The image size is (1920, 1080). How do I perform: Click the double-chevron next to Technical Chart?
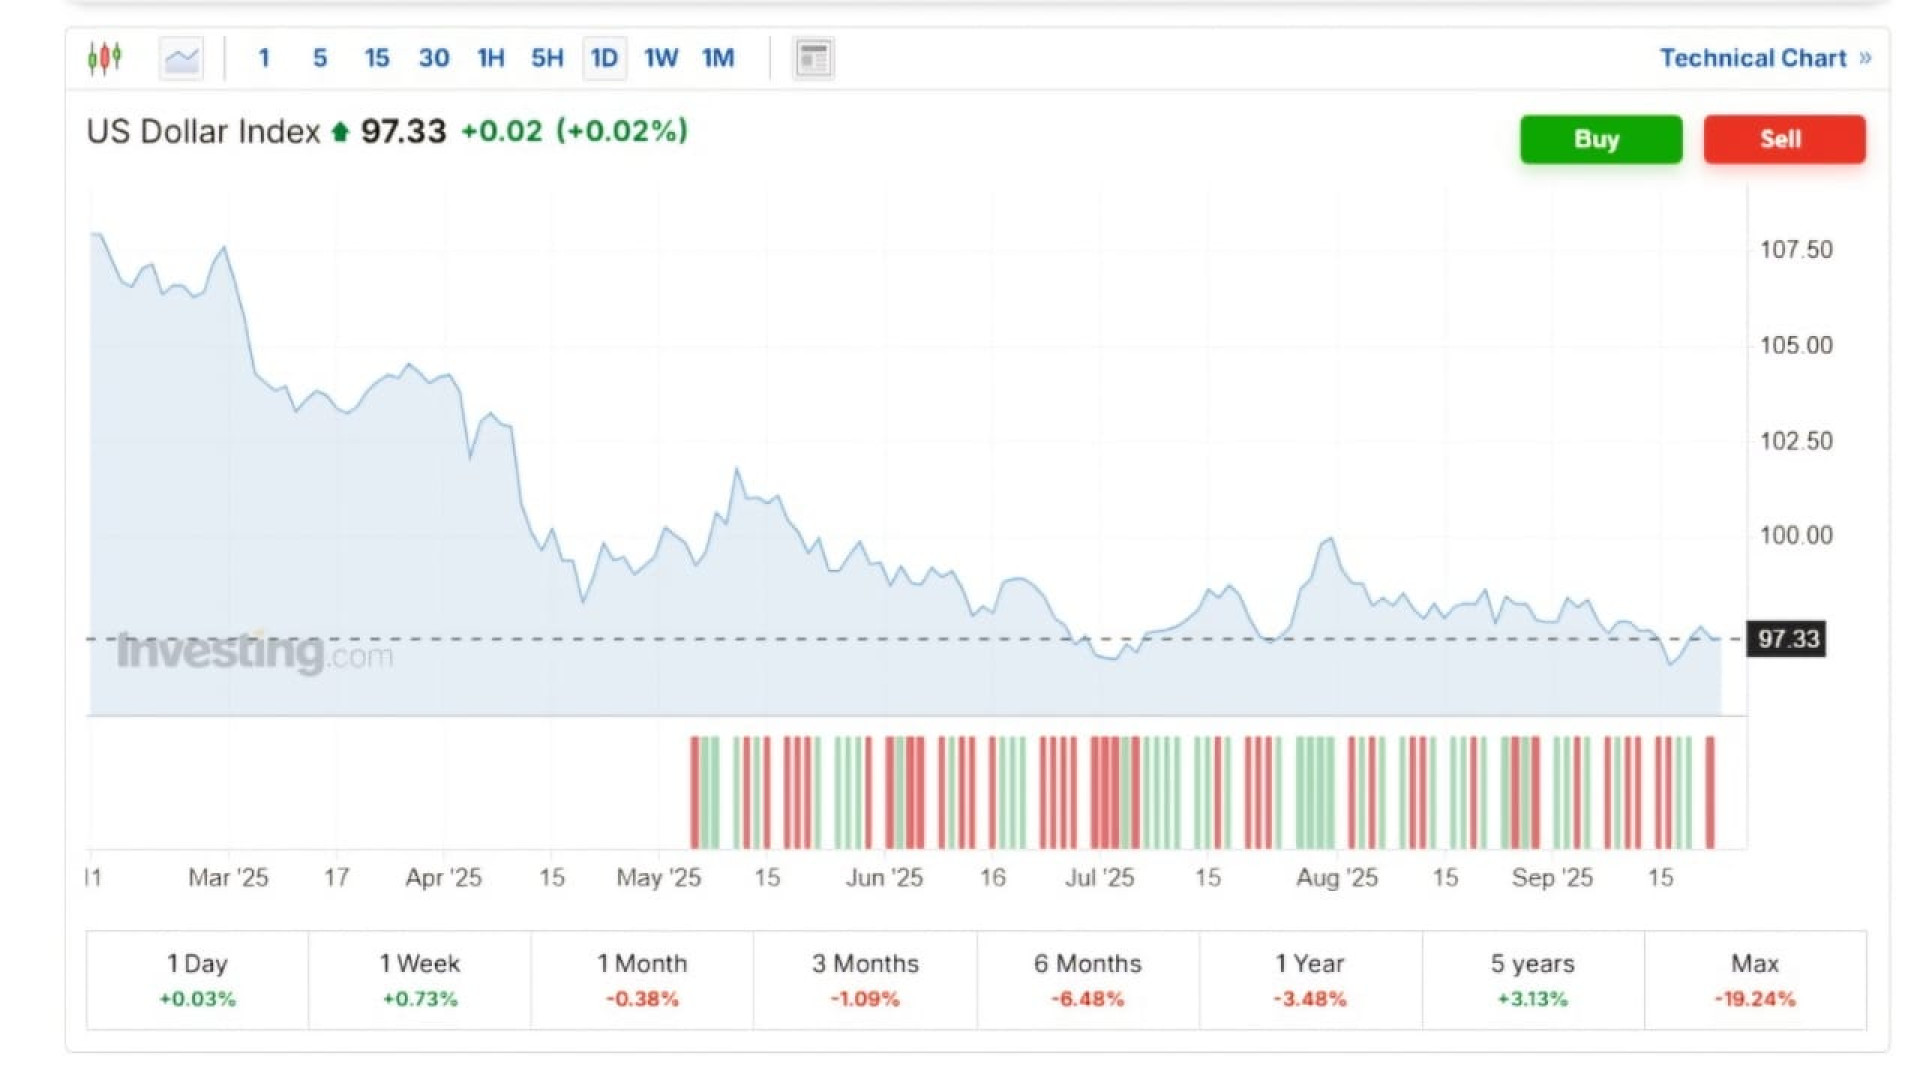tap(1865, 58)
